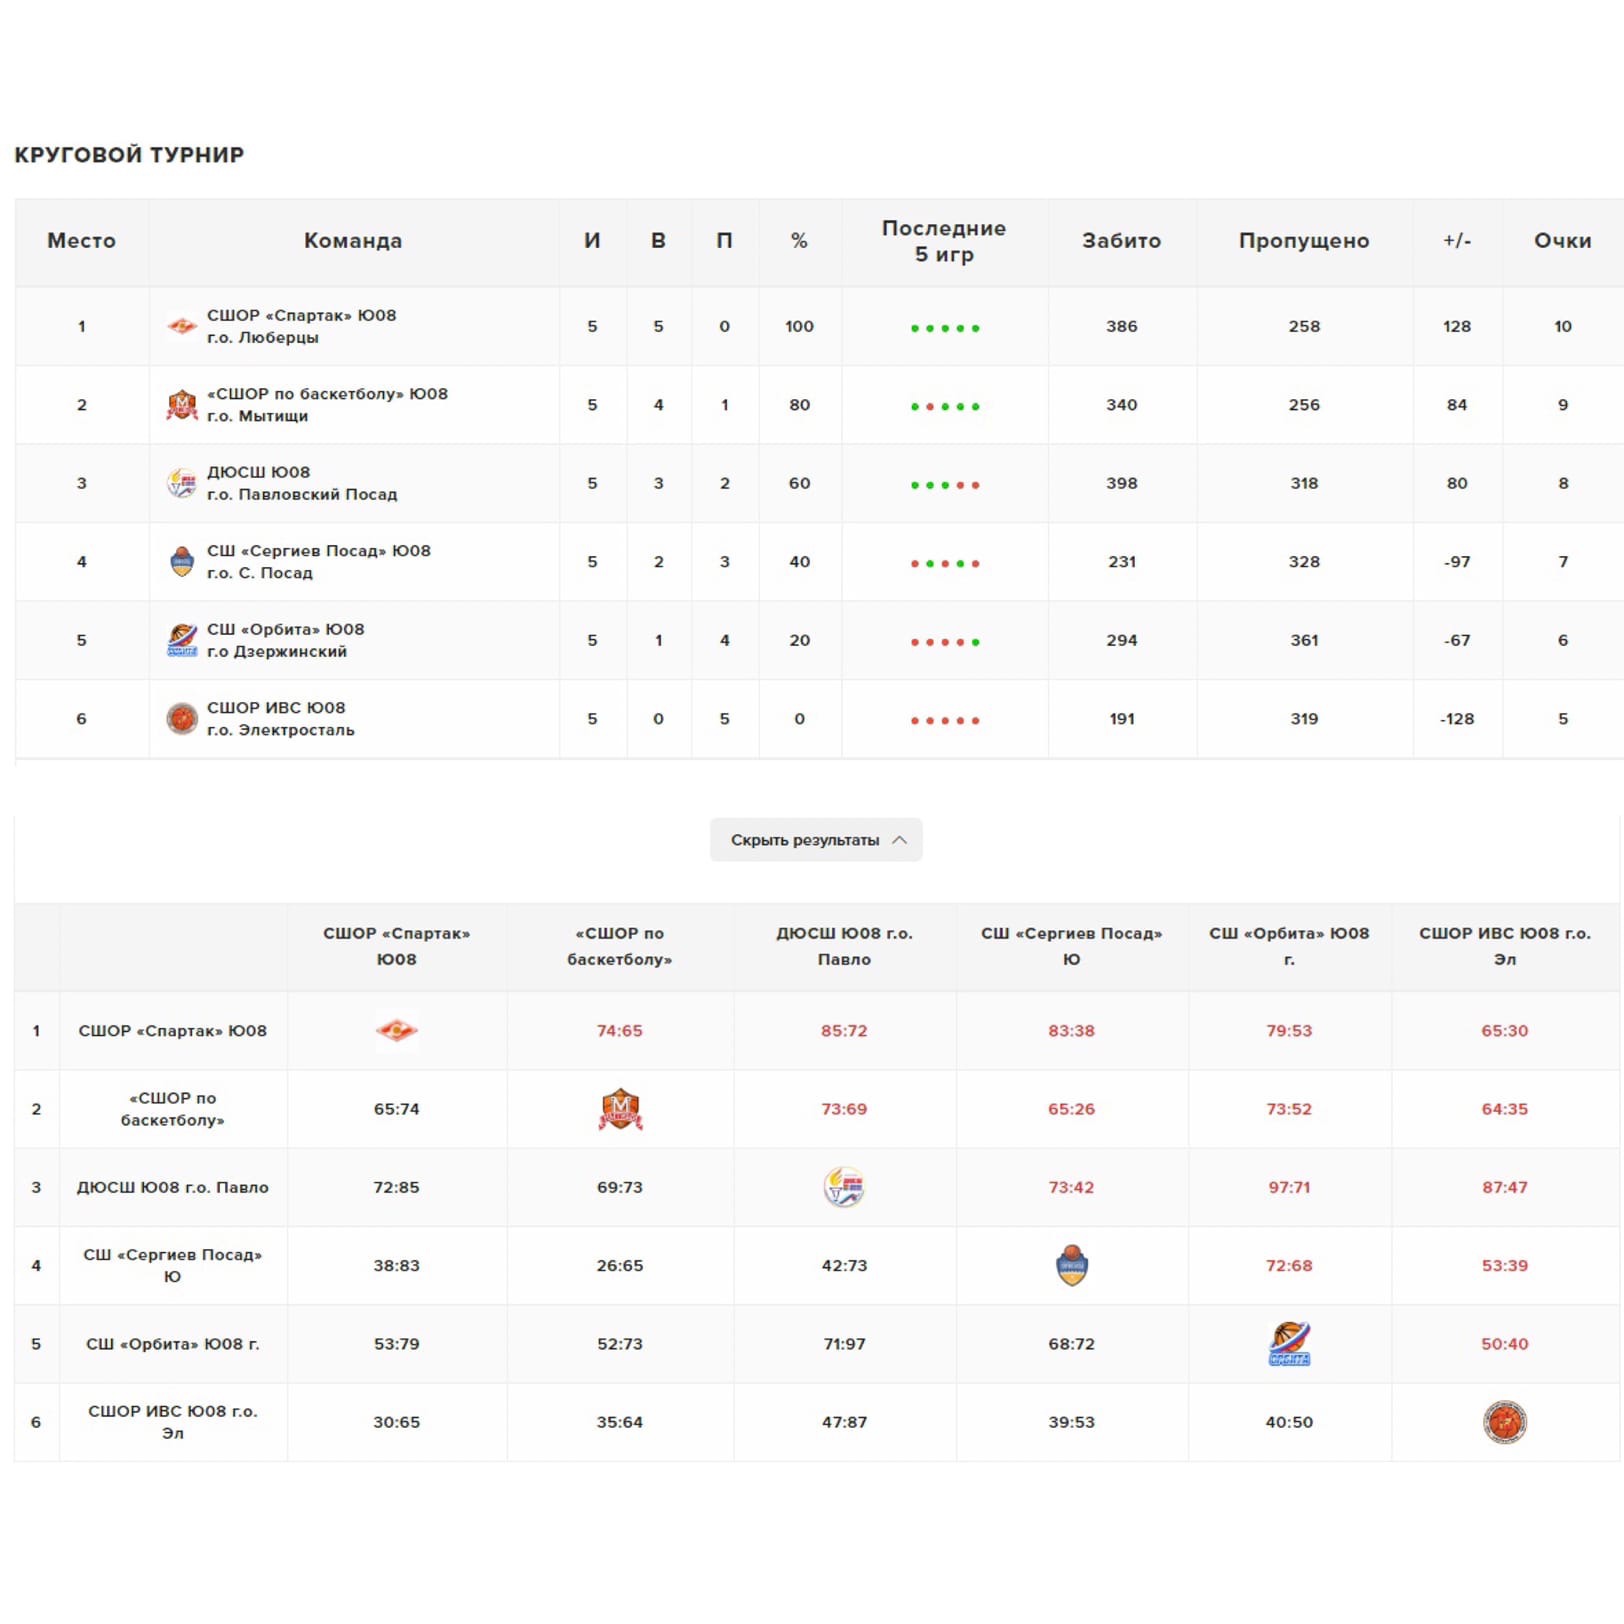Click the -128 point difference cell
The height and width of the screenshot is (1624, 1624).
[x=1457, y=719]
